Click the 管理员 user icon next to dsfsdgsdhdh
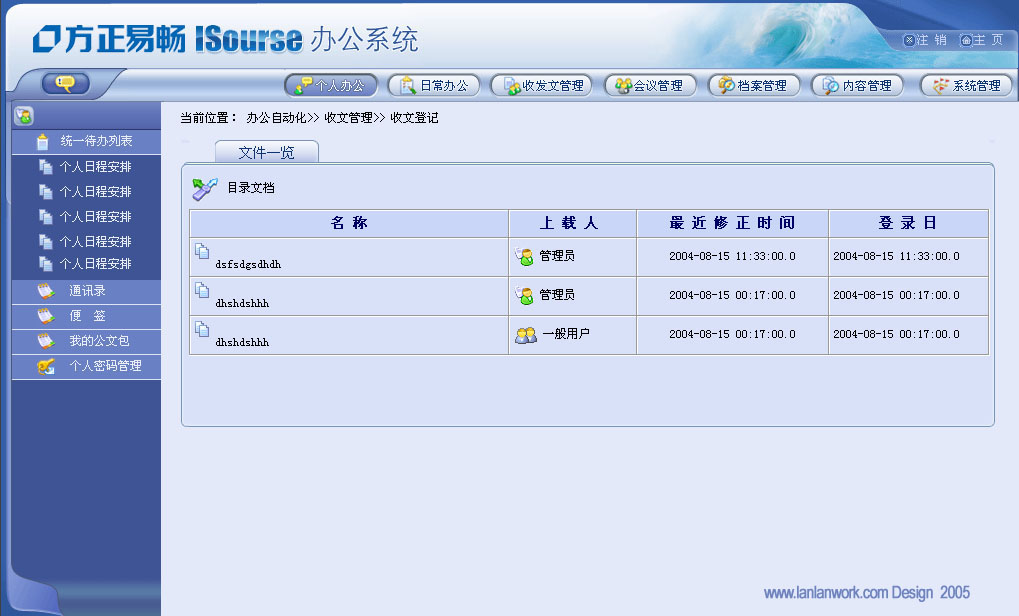The width and height of the screenshot is (1019, 616). point(525,255)
